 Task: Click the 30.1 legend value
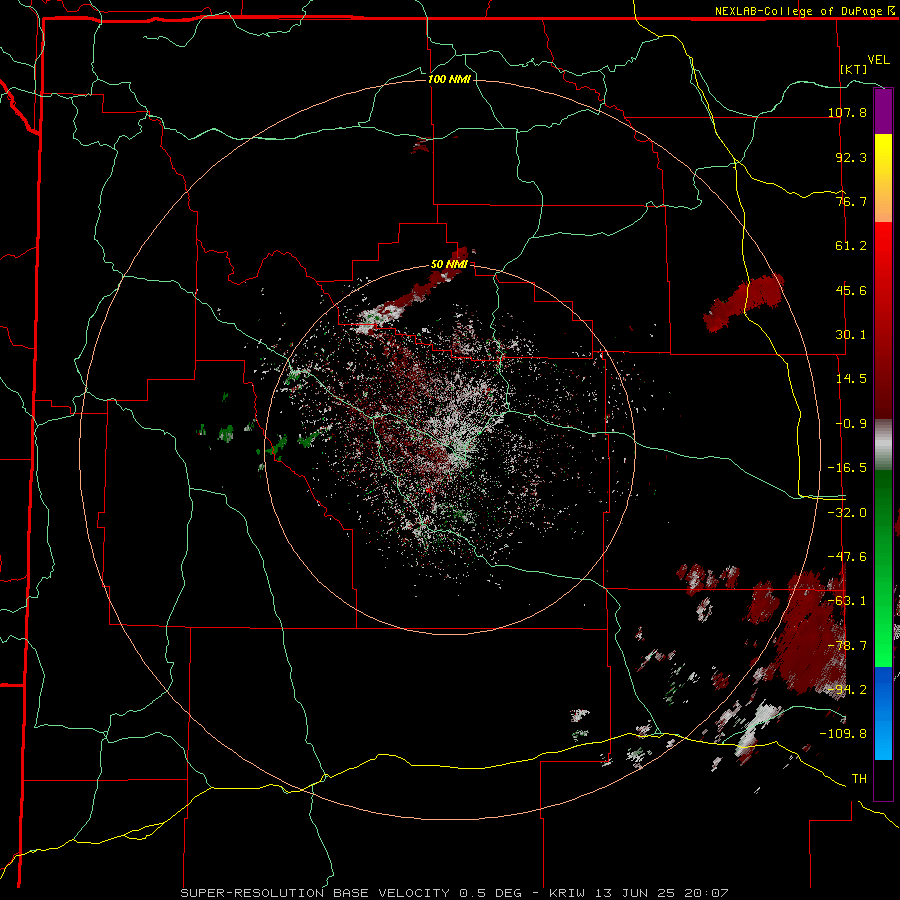pyautogui.click(x=851, y=335)
